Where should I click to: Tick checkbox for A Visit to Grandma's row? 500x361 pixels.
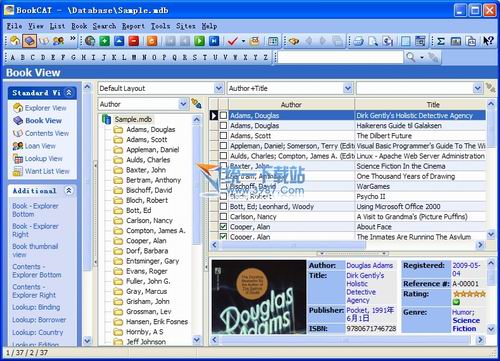click(x=223, y=216)
